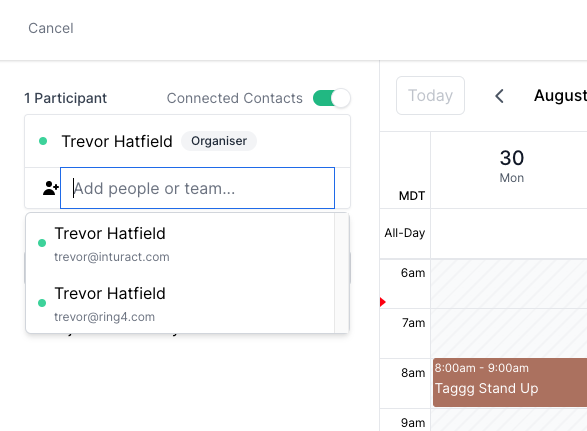Click green status dot beside Organiser Trevor Hatfield
Screen dimensions: 587x431
click(43, 141)
